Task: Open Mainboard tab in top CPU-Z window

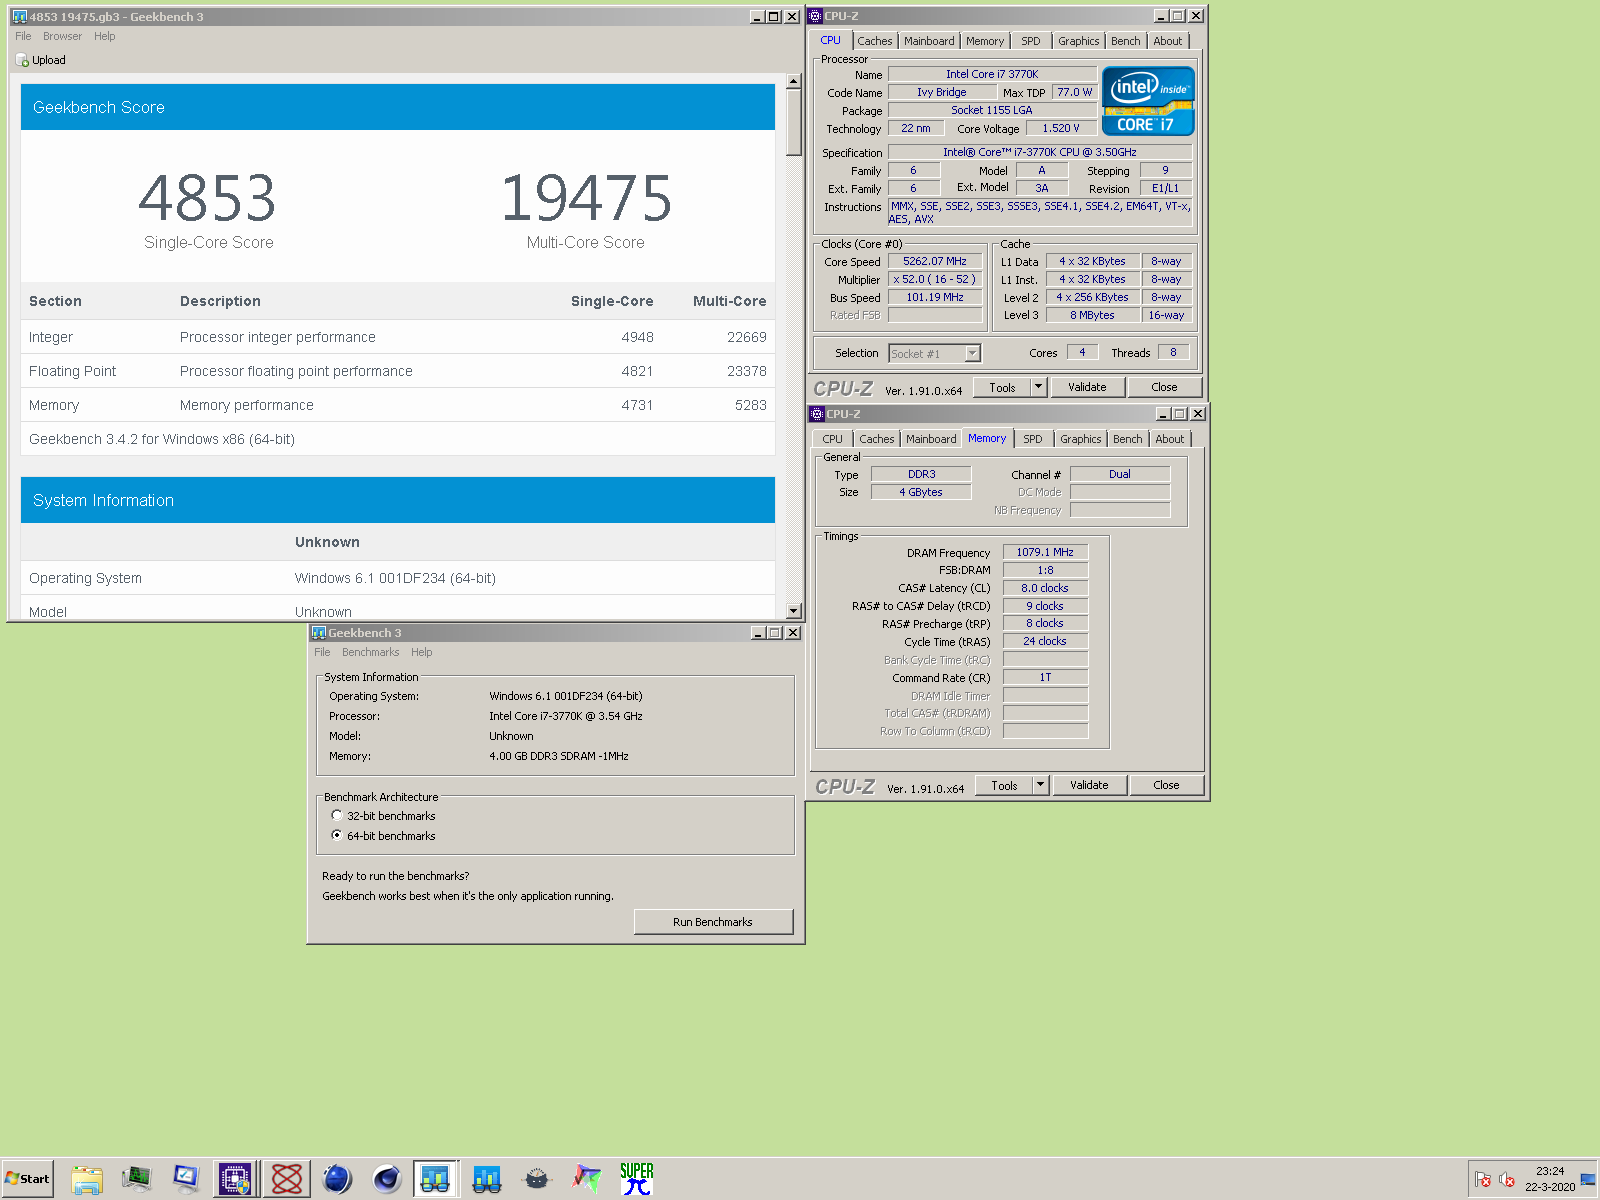Action: point(929,41)
